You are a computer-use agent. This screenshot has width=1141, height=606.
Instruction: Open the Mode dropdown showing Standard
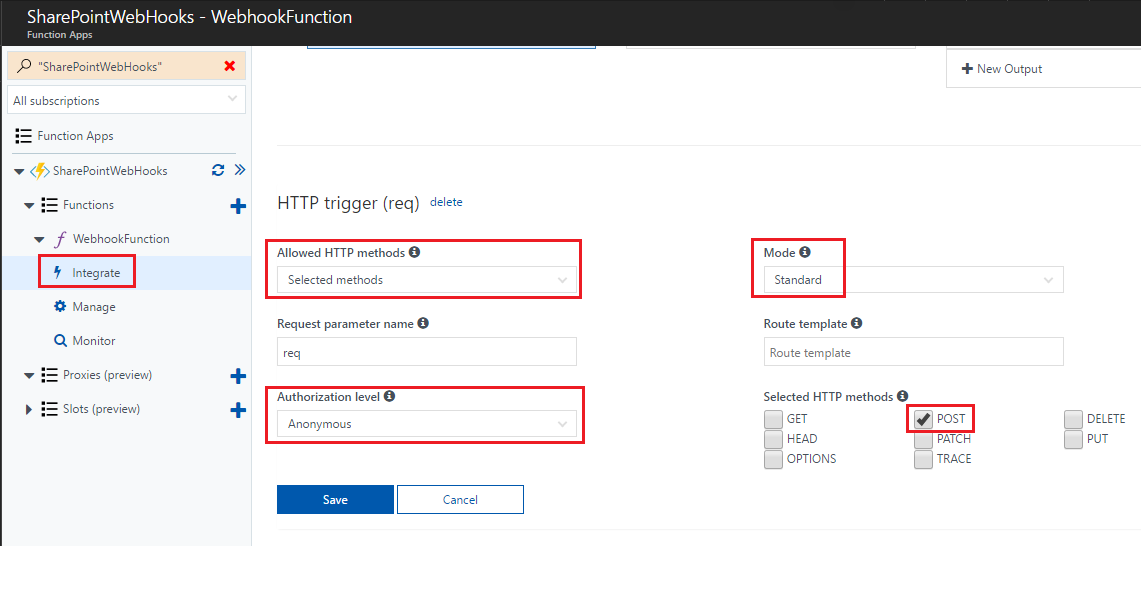click(x=913, y=280)
